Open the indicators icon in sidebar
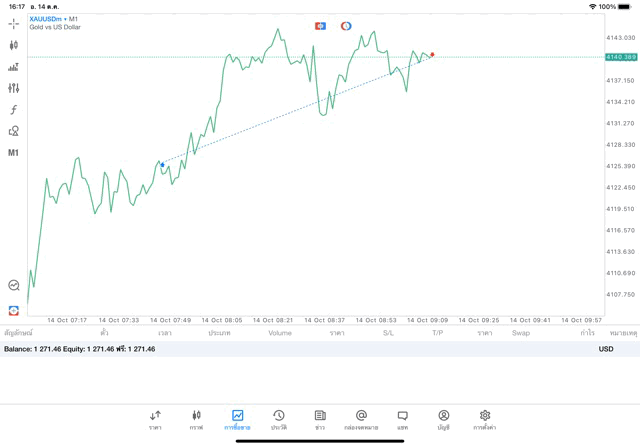 (13, 67)
